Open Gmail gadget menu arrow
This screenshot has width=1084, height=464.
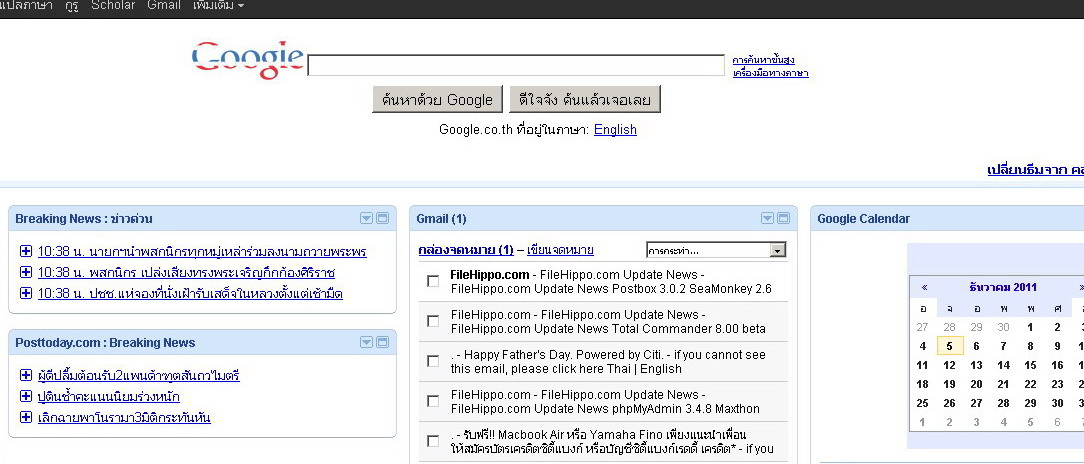coord(767,219)
